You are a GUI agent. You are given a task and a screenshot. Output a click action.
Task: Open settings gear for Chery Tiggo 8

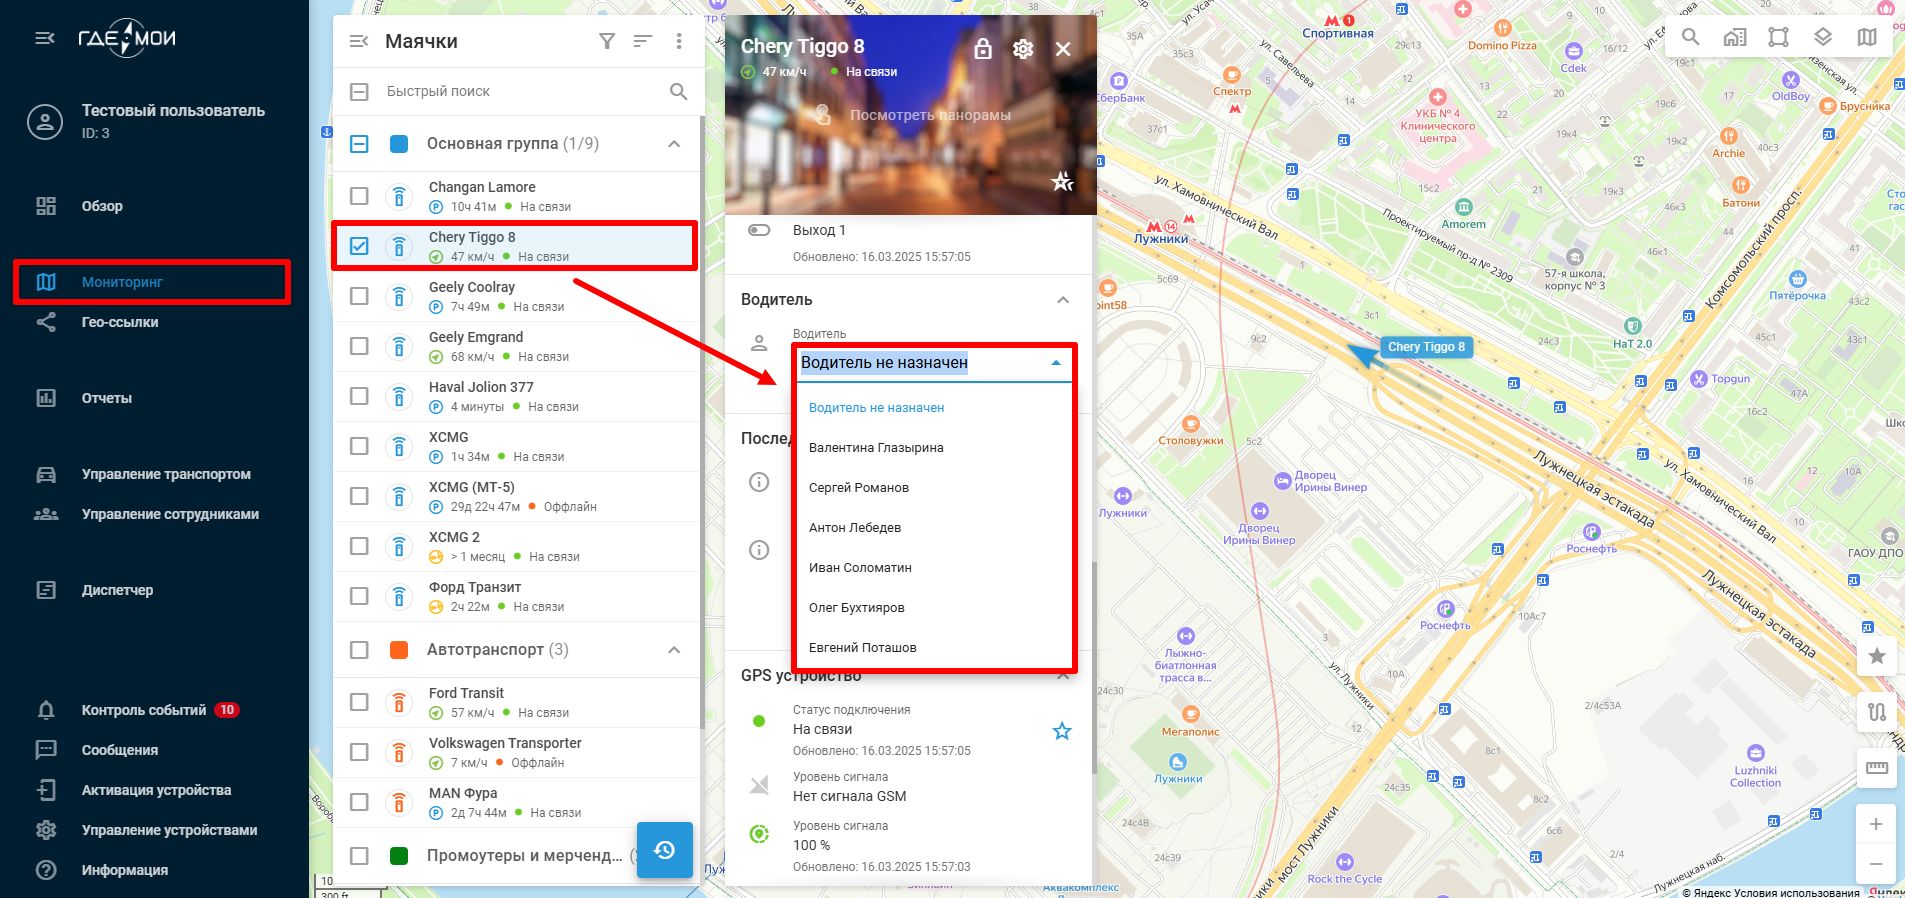pyautogui.click(x=1023, y=48)
